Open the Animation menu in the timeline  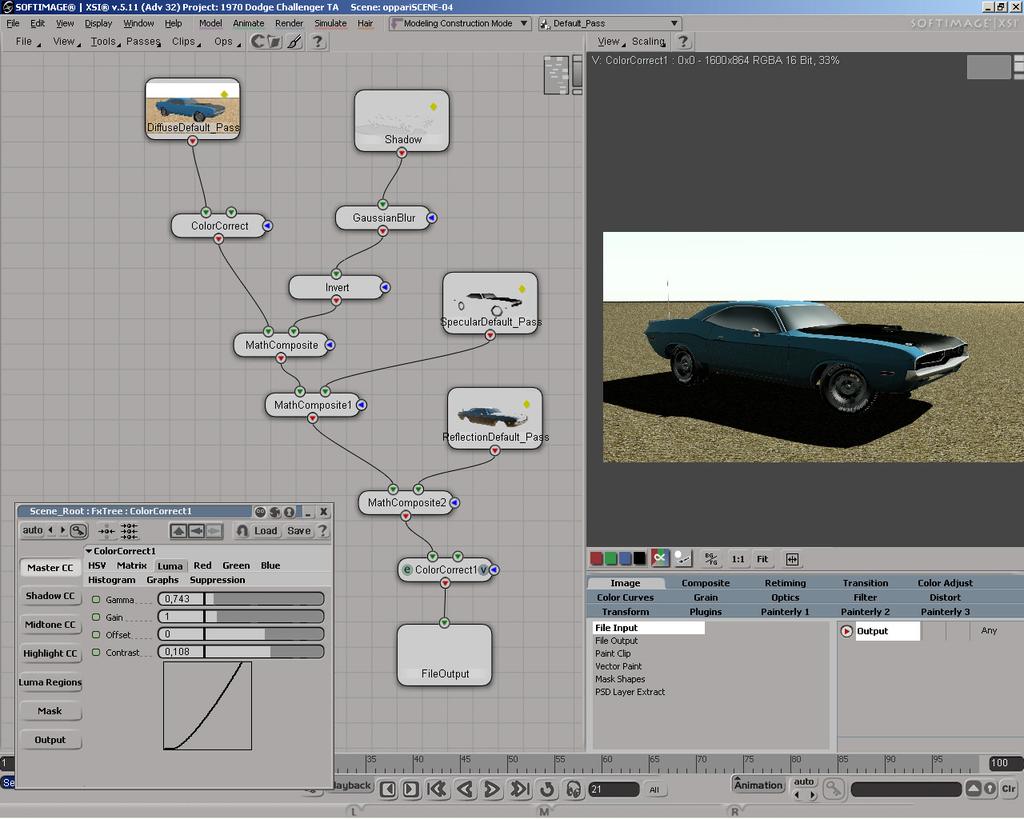click(x=758, y=785)
